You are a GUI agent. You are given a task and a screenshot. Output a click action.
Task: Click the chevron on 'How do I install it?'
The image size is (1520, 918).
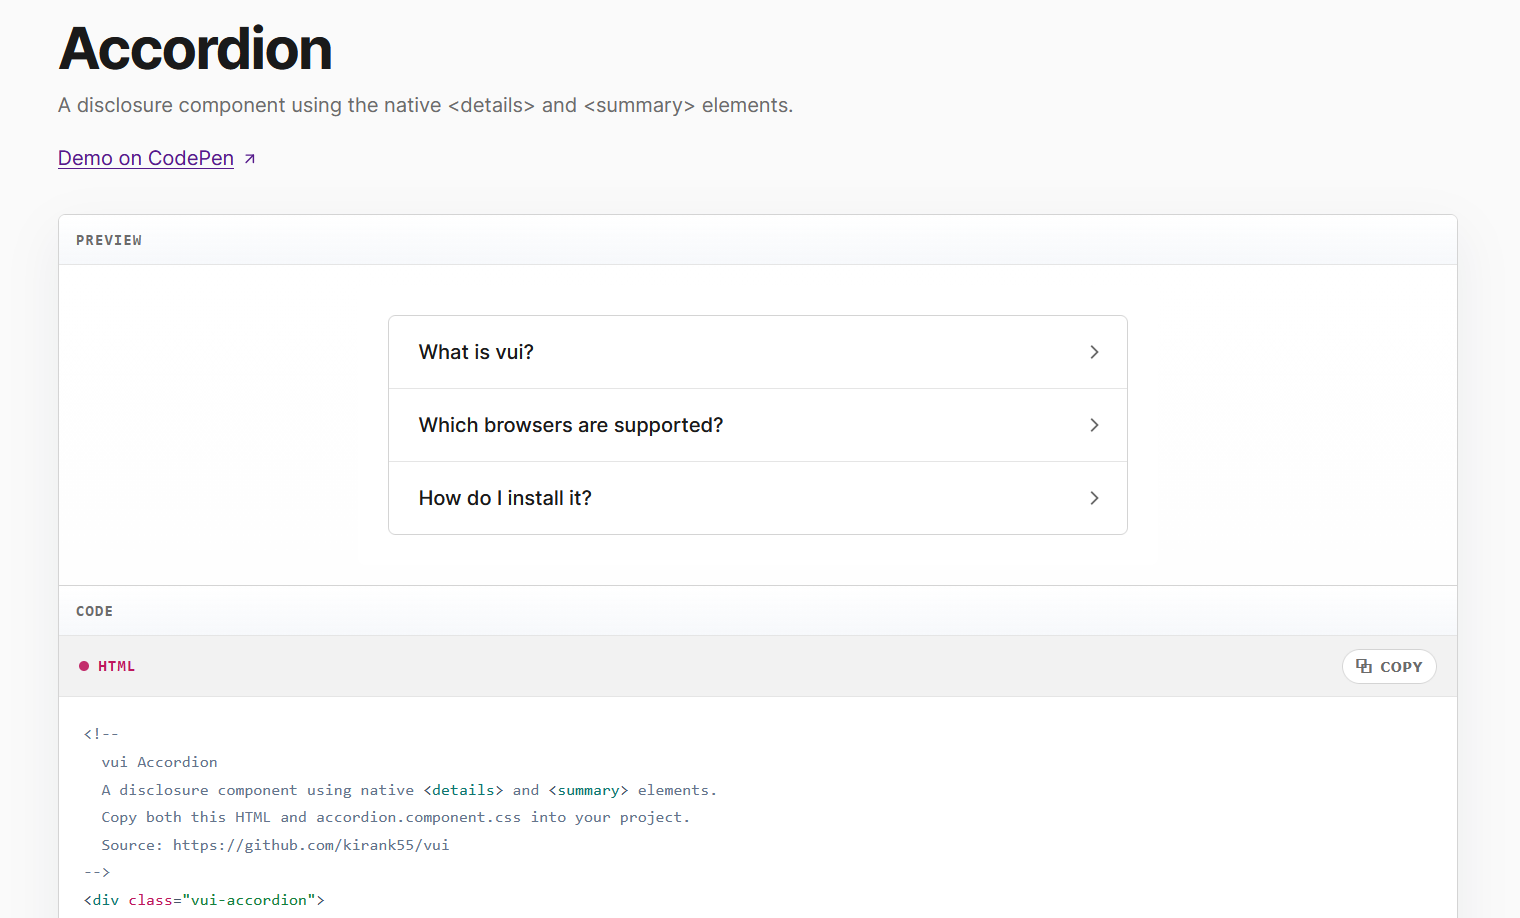(x=1094, y=498)
